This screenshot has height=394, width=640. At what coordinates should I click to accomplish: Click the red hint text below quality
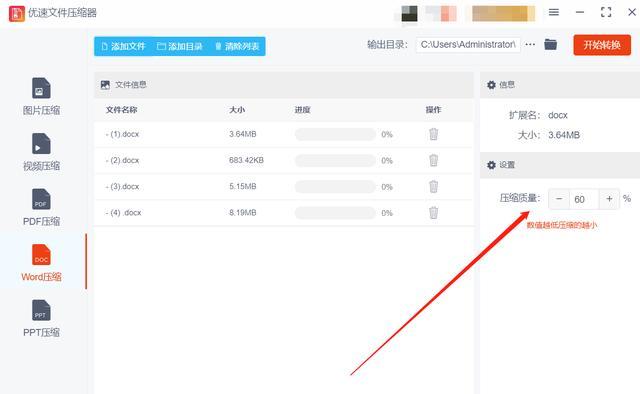[562, 225]
